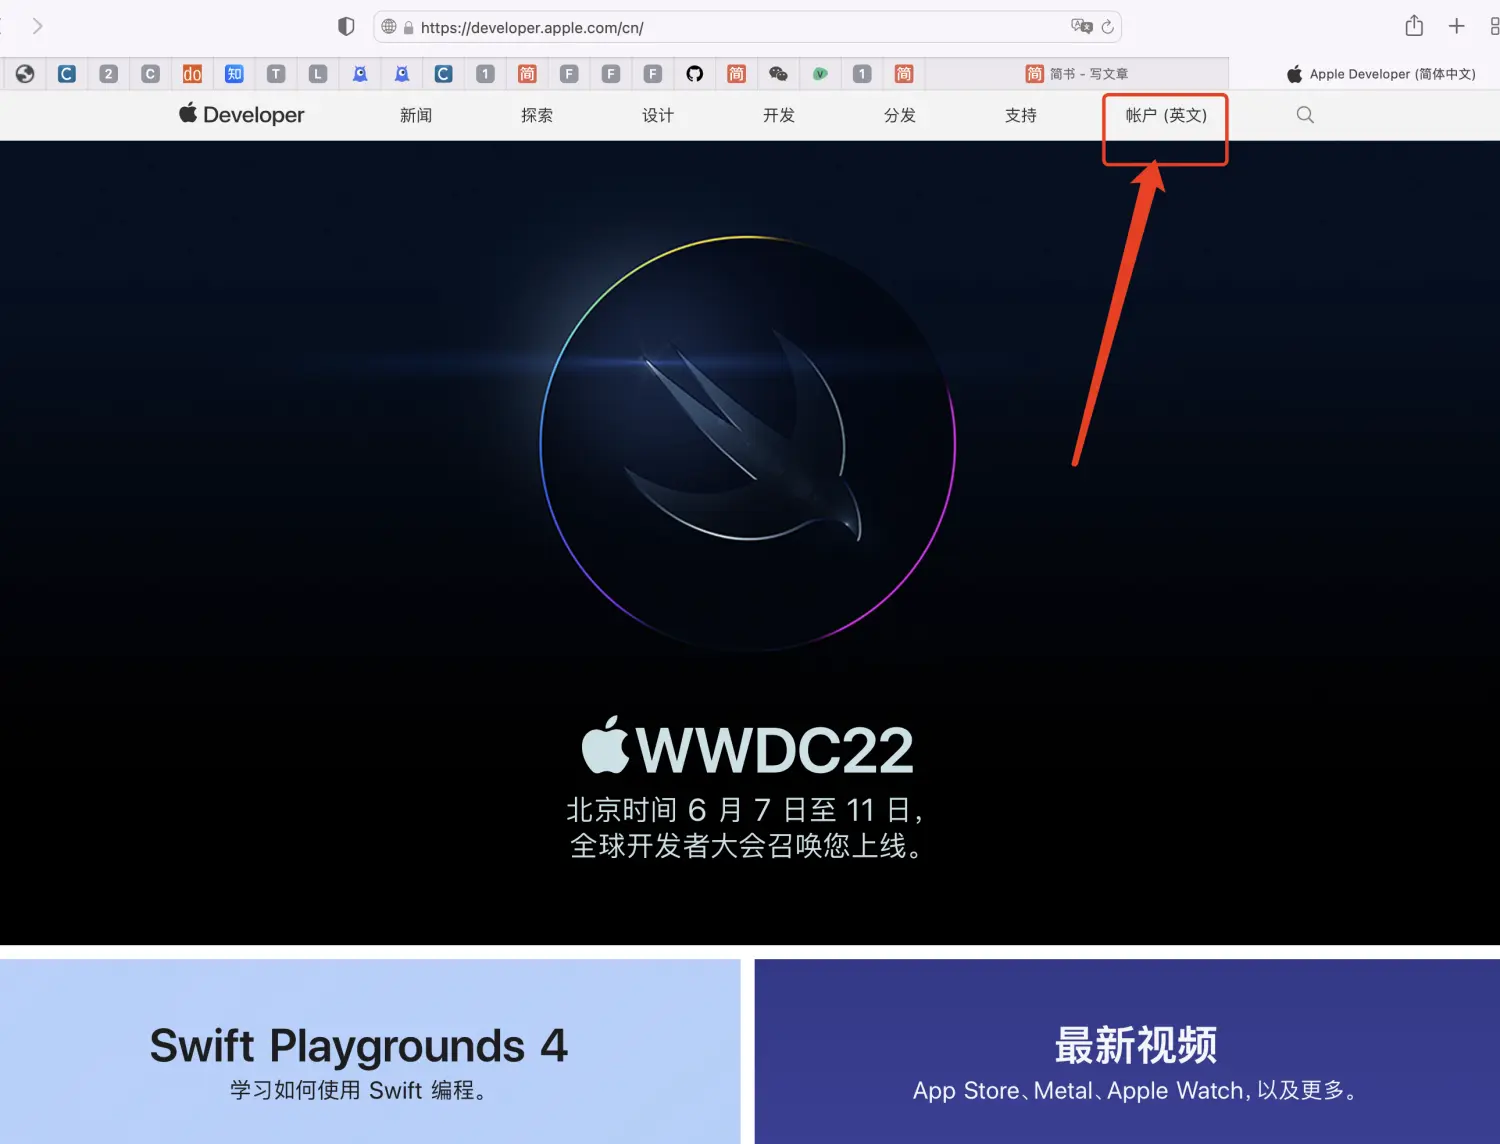This screenshot has height=1144, width=1500.
Task: Click the address bar URL field
Action: tap(700, 28)
